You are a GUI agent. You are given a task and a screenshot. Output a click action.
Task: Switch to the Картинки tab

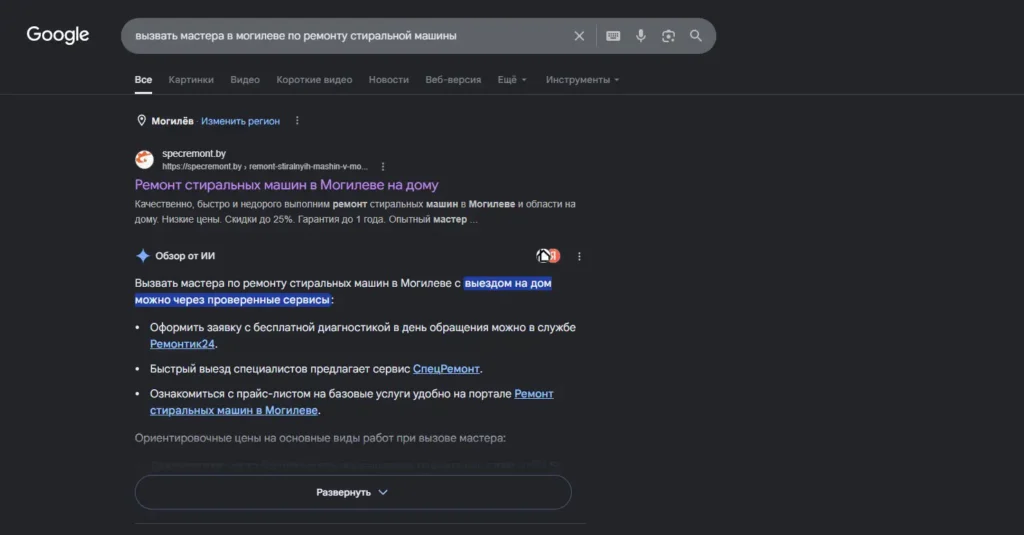click(x=191, y=80)
